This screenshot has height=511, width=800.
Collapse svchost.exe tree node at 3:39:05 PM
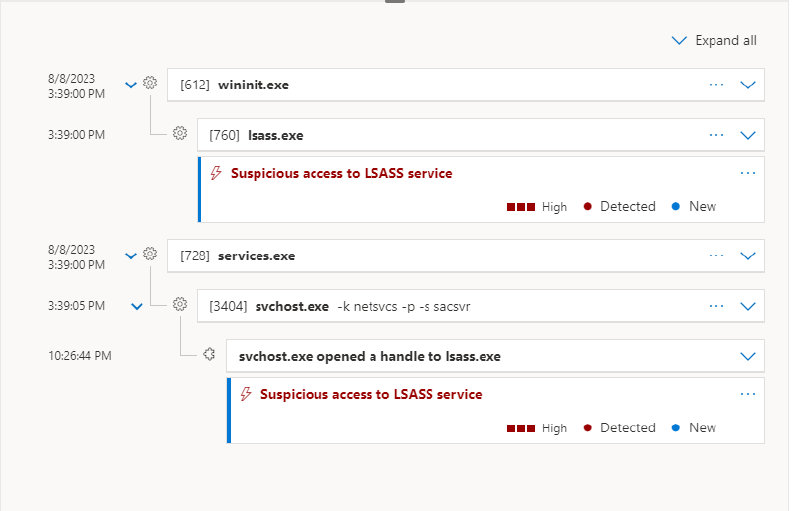click(x=137, y=306)
